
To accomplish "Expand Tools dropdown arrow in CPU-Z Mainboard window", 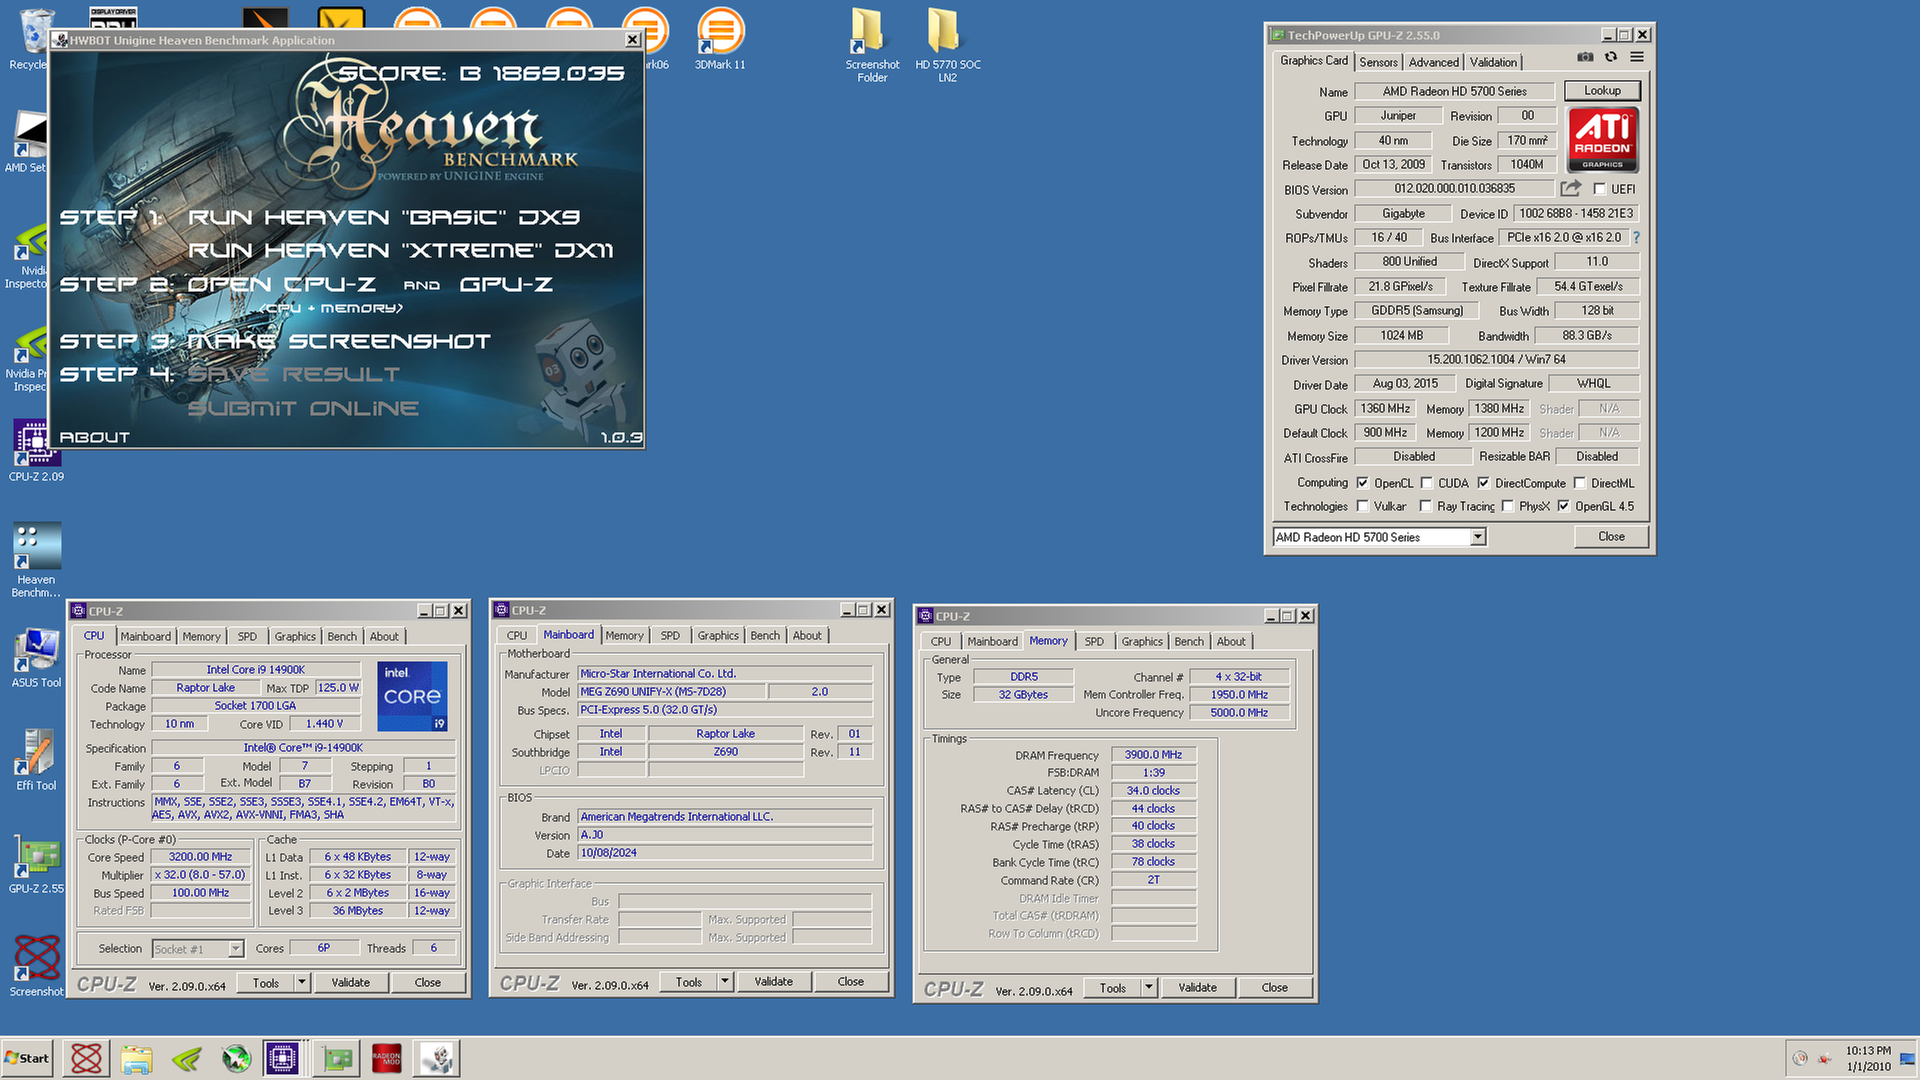I will pyautogui.click(x=724, y=982).
